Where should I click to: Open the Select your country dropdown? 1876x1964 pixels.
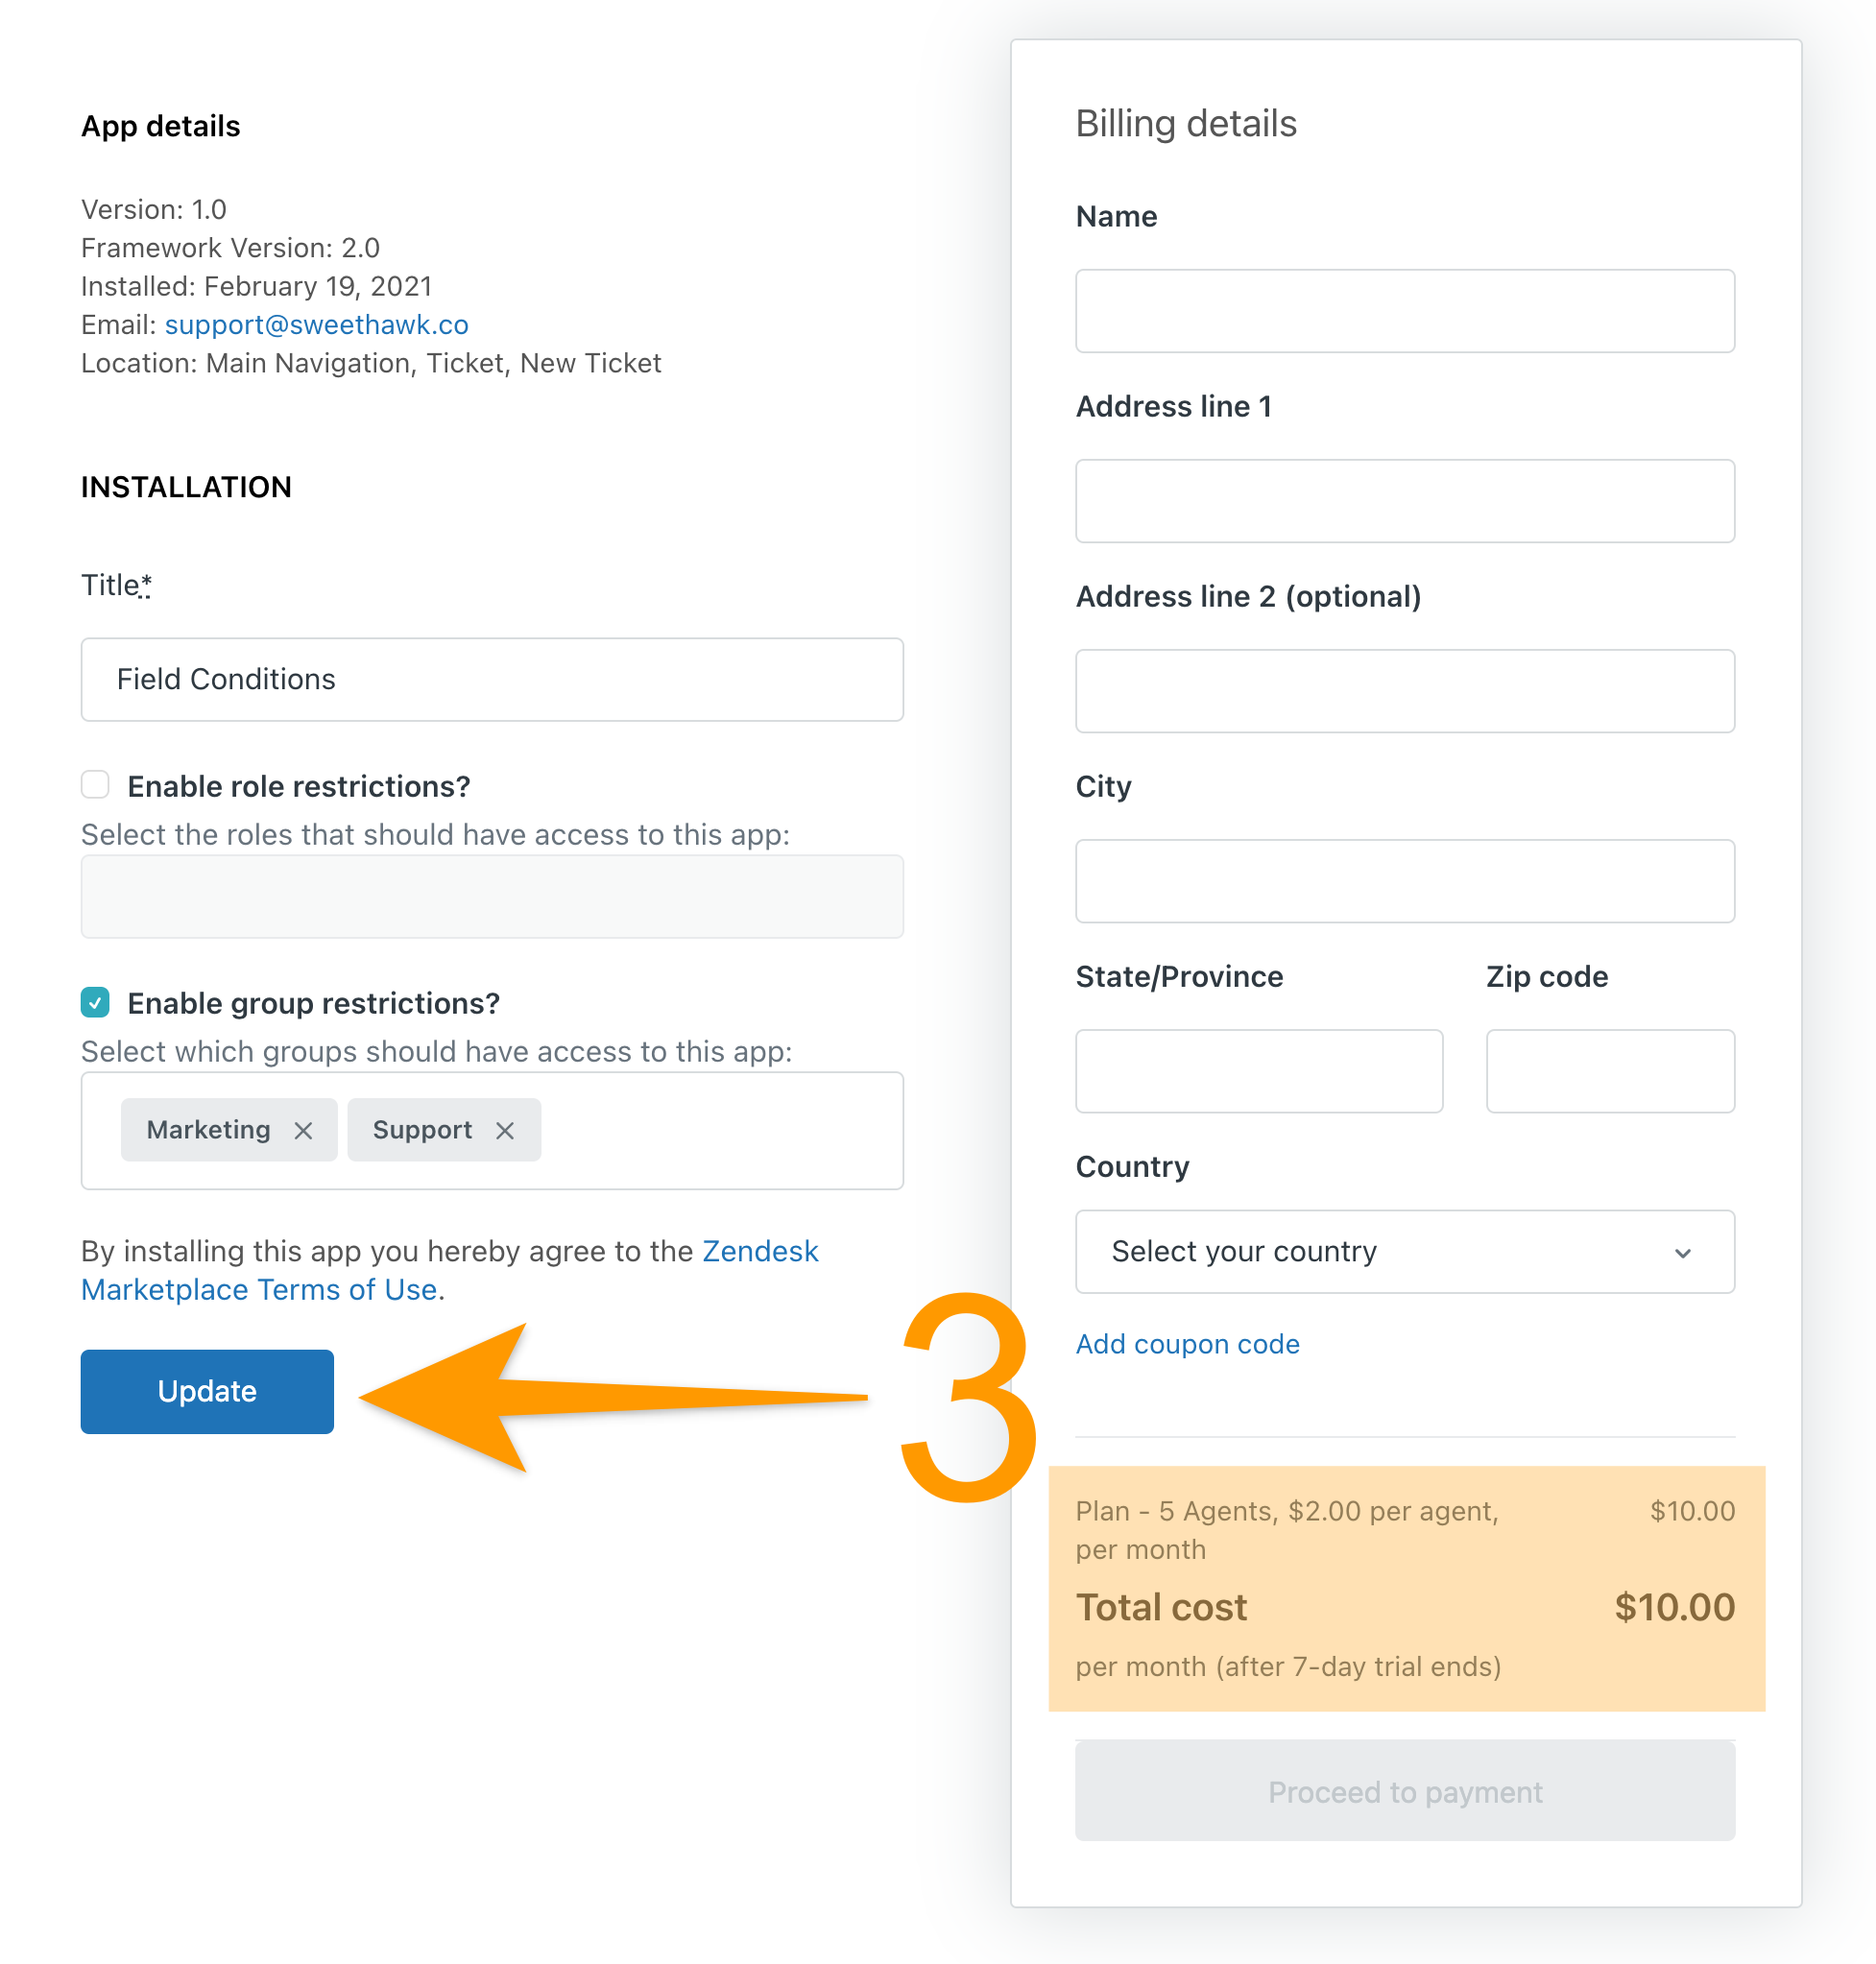(1404, 1252)
